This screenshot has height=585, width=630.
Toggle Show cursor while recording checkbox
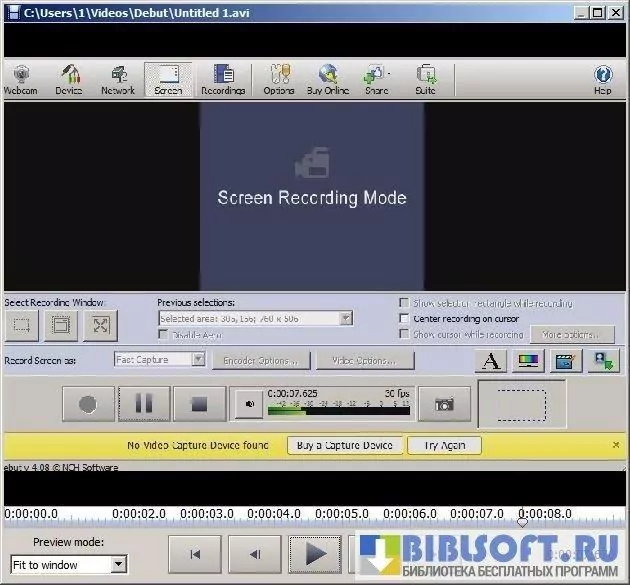click(x=404, y=334)
